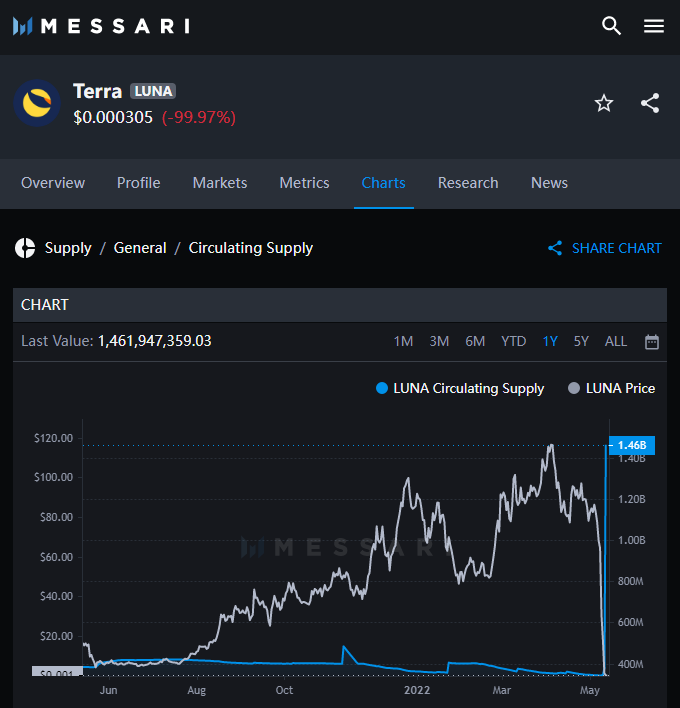The width and height of the screenshot is (680, 708).
Task: Click the Messari logo
Action: [x=100, y=26]
